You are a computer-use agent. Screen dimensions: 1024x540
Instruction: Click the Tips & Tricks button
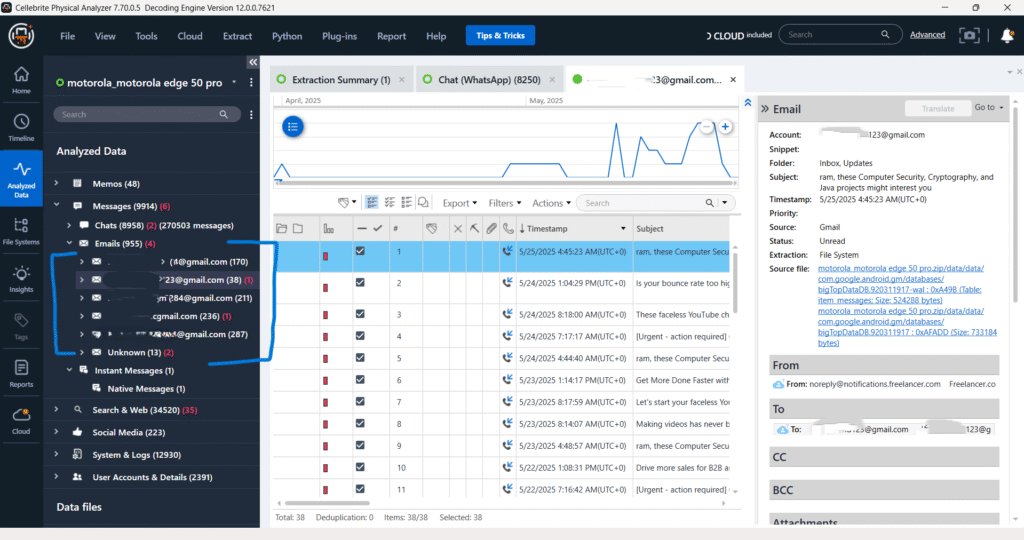click(500, 35)
